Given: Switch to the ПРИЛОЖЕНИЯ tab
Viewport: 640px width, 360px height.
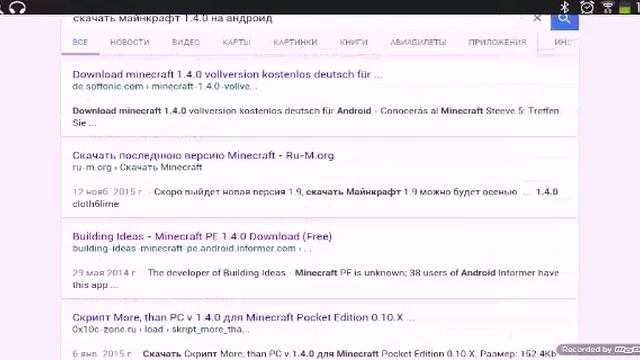Looking at the screenshot, I should click(497, 42).
